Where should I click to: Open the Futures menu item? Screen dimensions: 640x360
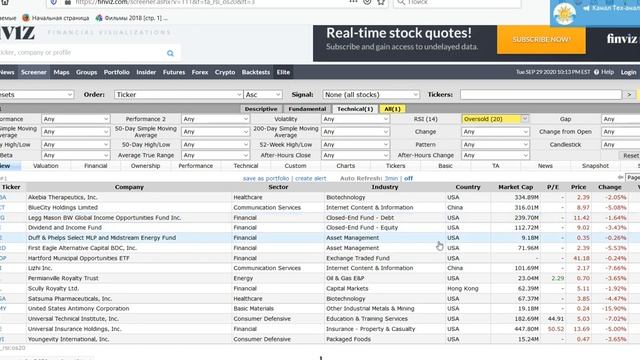[174, 72]
